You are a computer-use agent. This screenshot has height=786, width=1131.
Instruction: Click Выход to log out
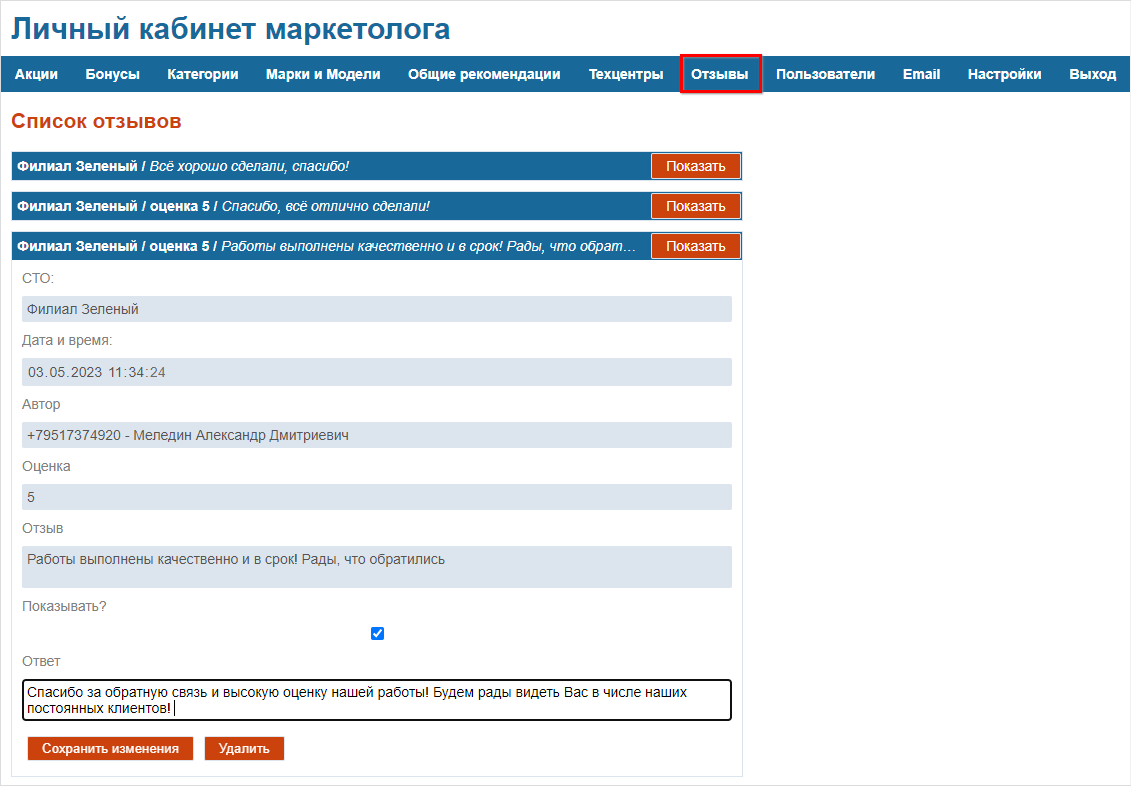point(1092,74)
